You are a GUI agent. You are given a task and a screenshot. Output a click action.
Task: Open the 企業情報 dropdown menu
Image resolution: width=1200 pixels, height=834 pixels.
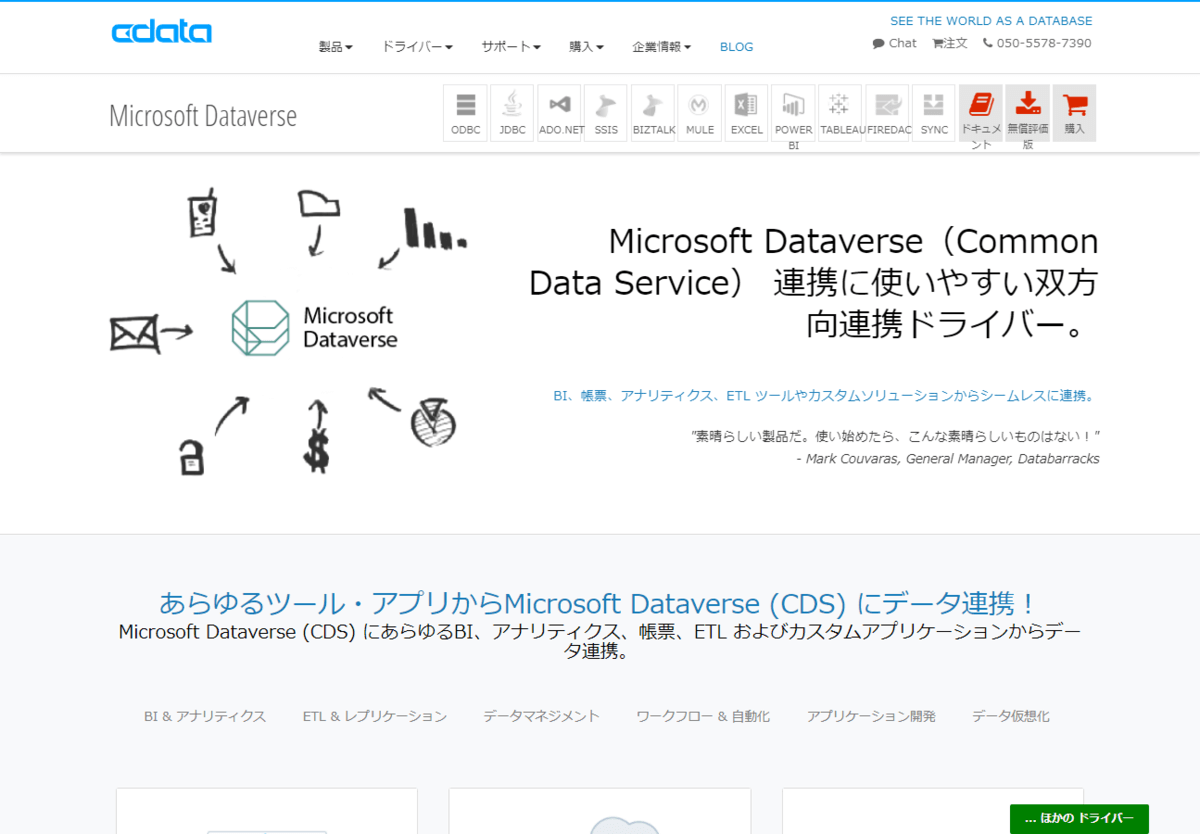coord(662,47)
